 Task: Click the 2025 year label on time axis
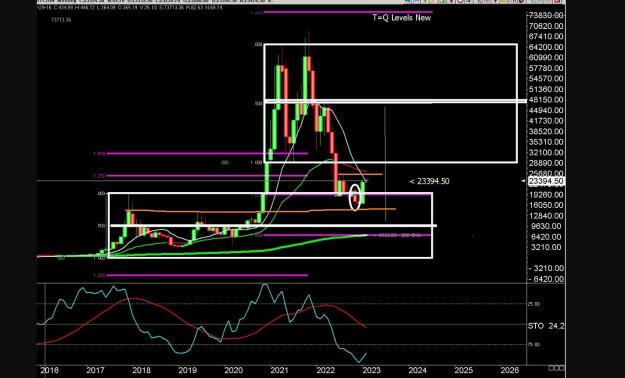464,370
